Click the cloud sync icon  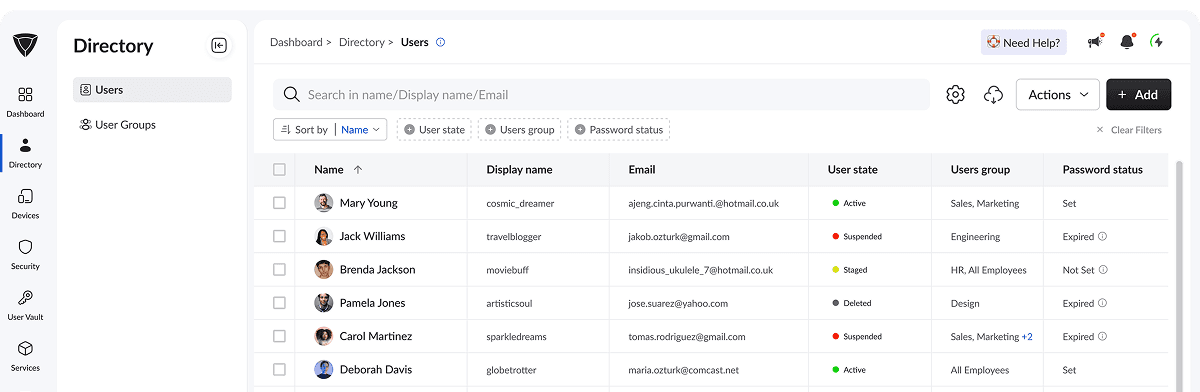[x=993, y=94]
